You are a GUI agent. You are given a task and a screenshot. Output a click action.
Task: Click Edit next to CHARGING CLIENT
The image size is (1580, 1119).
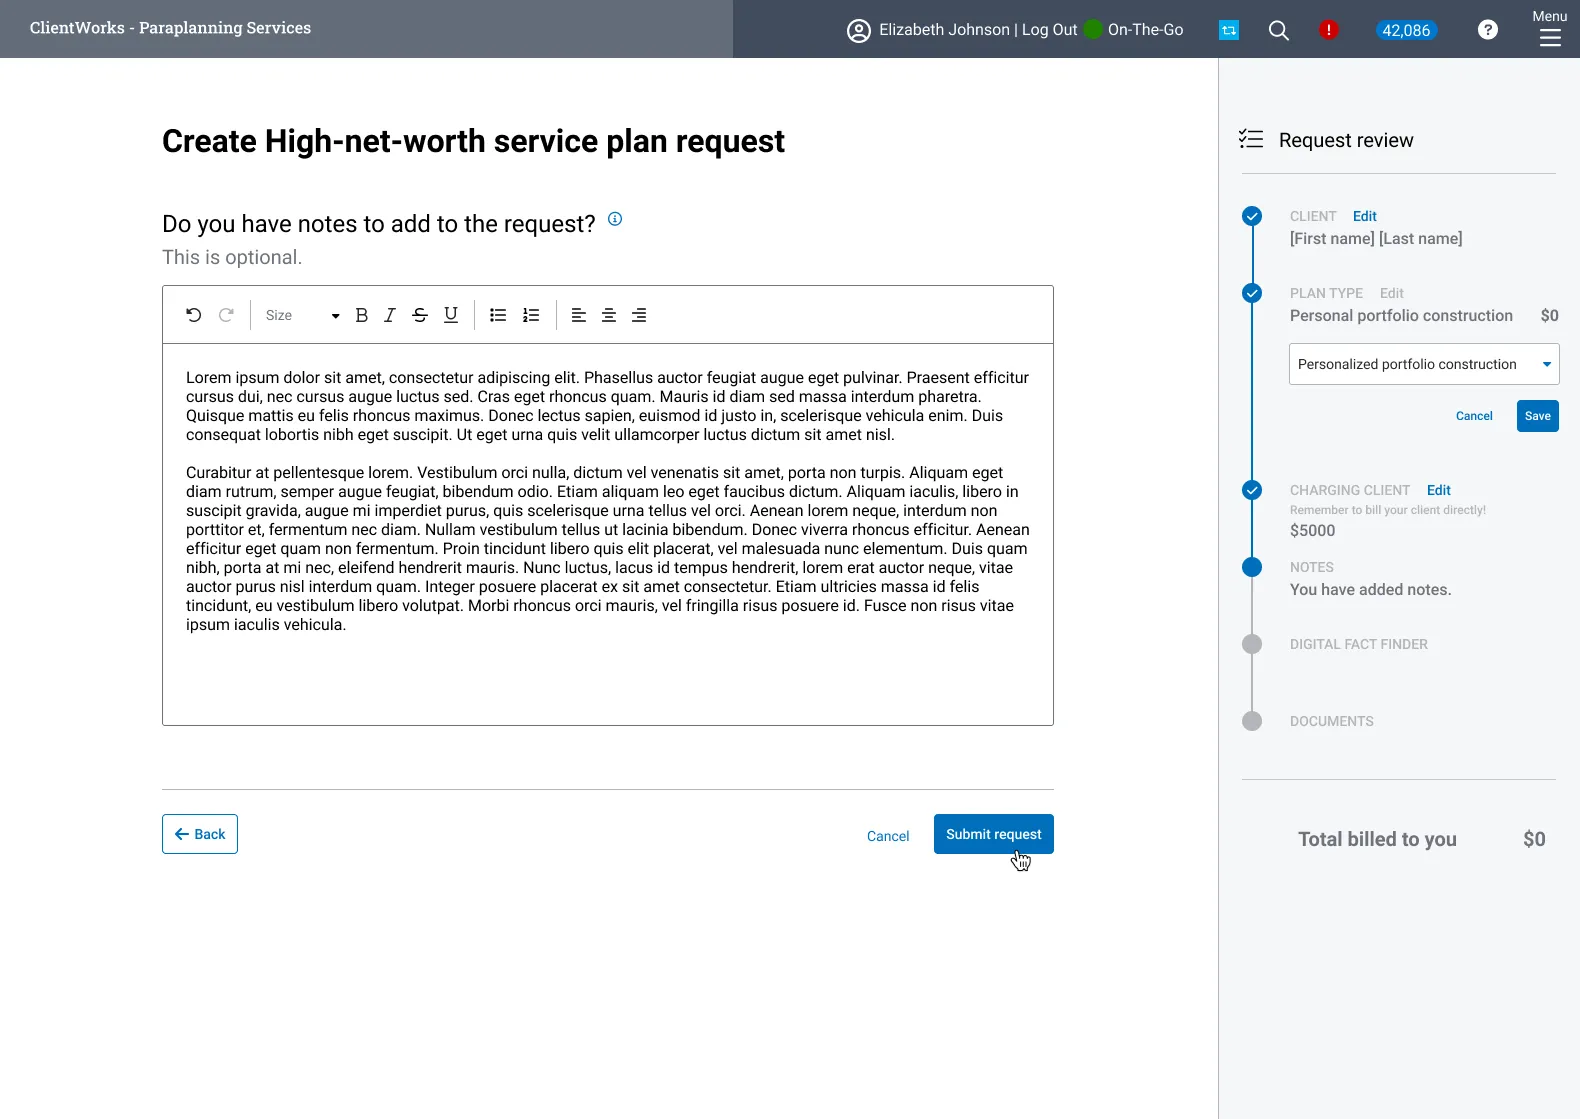point(1438,490)
